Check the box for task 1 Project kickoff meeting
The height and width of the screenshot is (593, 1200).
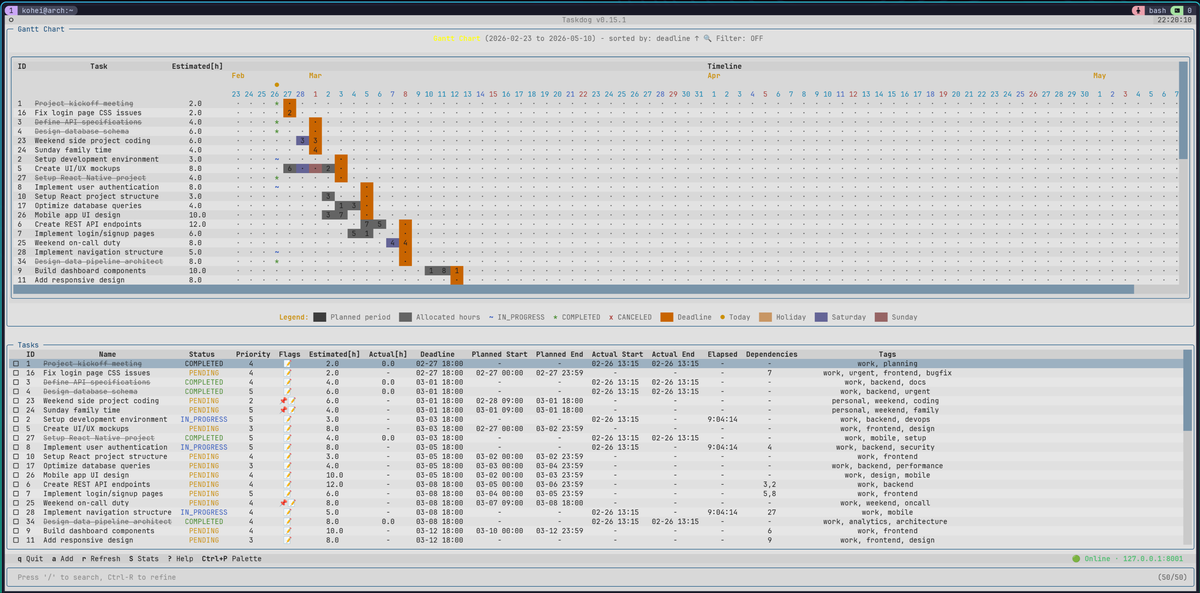(x=16, y=364)
